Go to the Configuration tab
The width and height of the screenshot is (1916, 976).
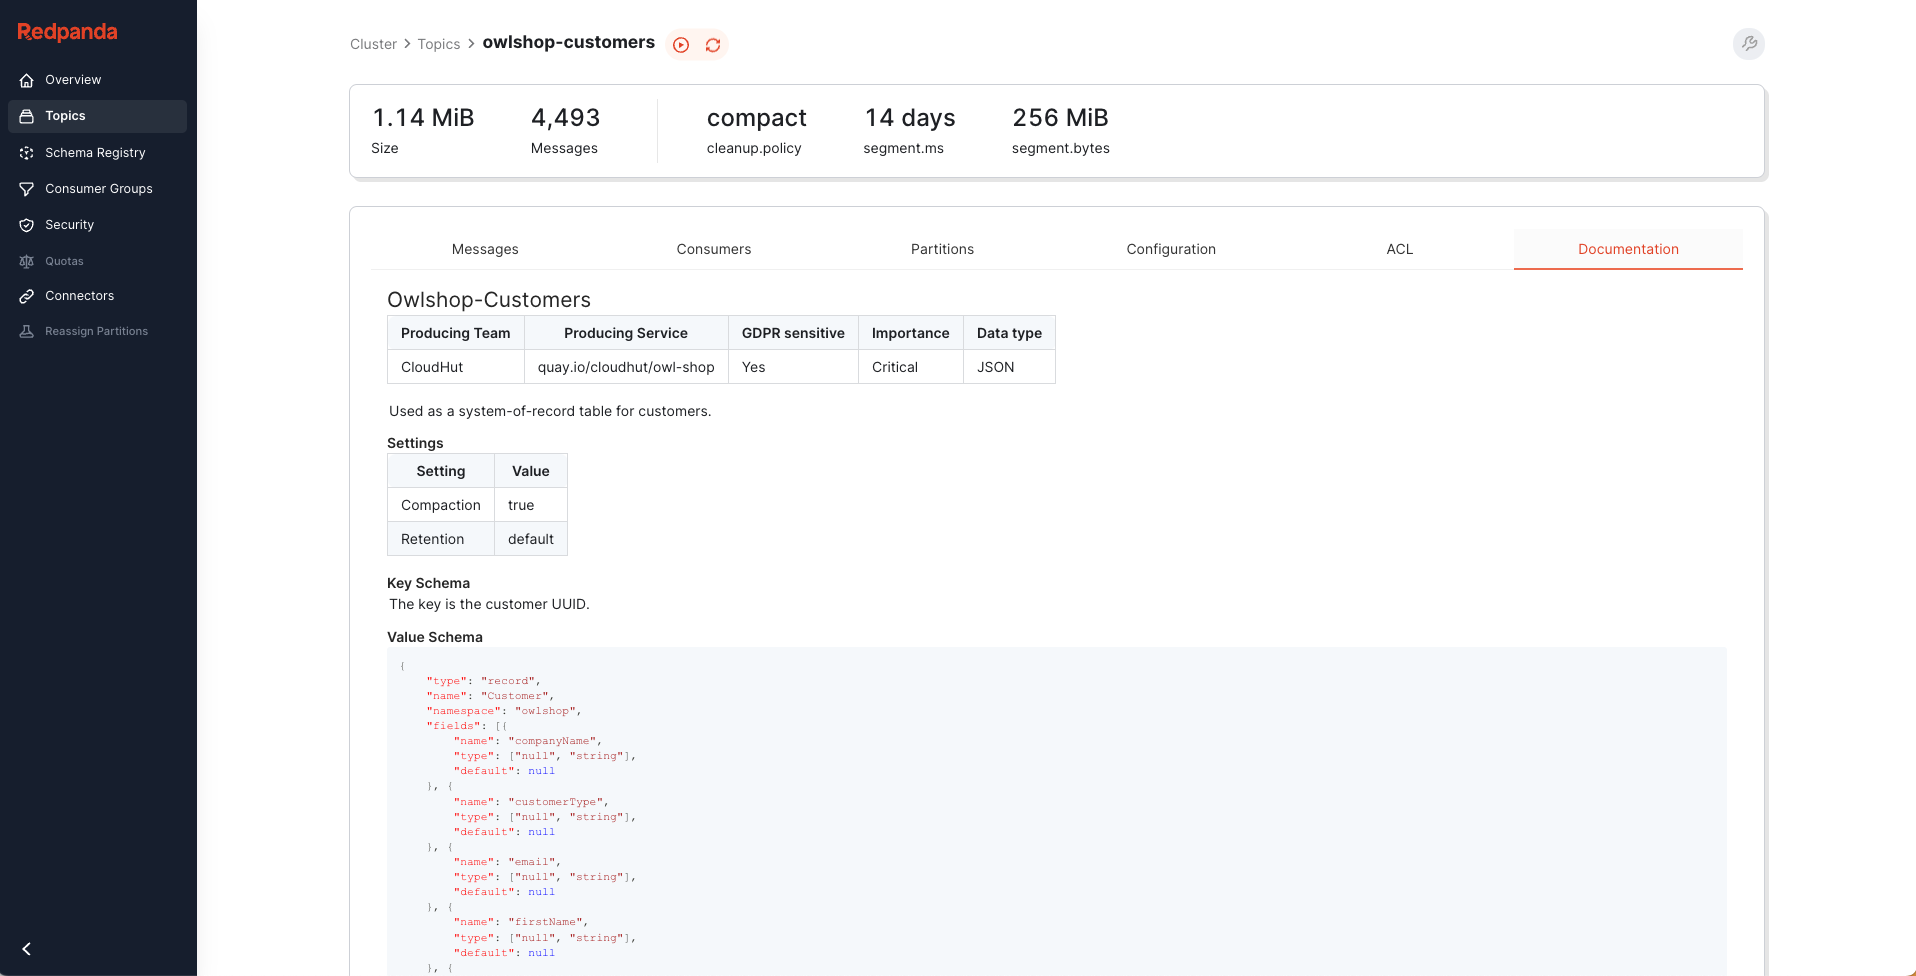(x=1171, y=249)
